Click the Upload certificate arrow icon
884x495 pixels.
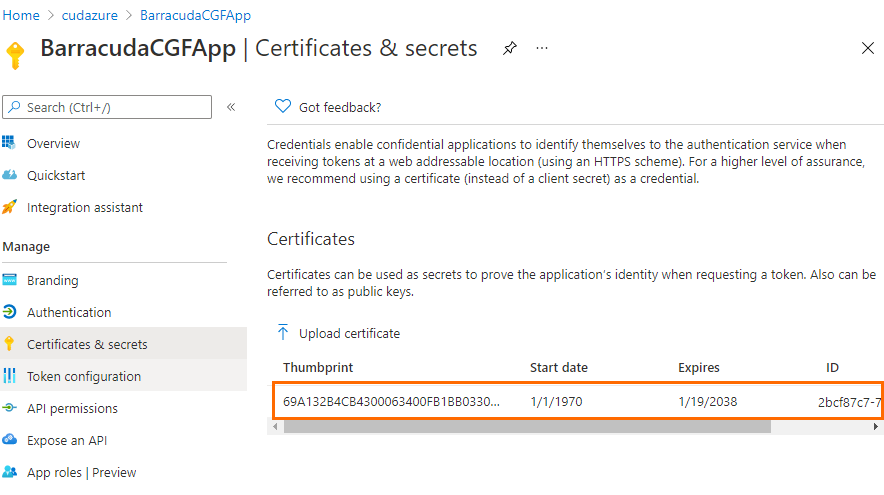click(283, 333)
